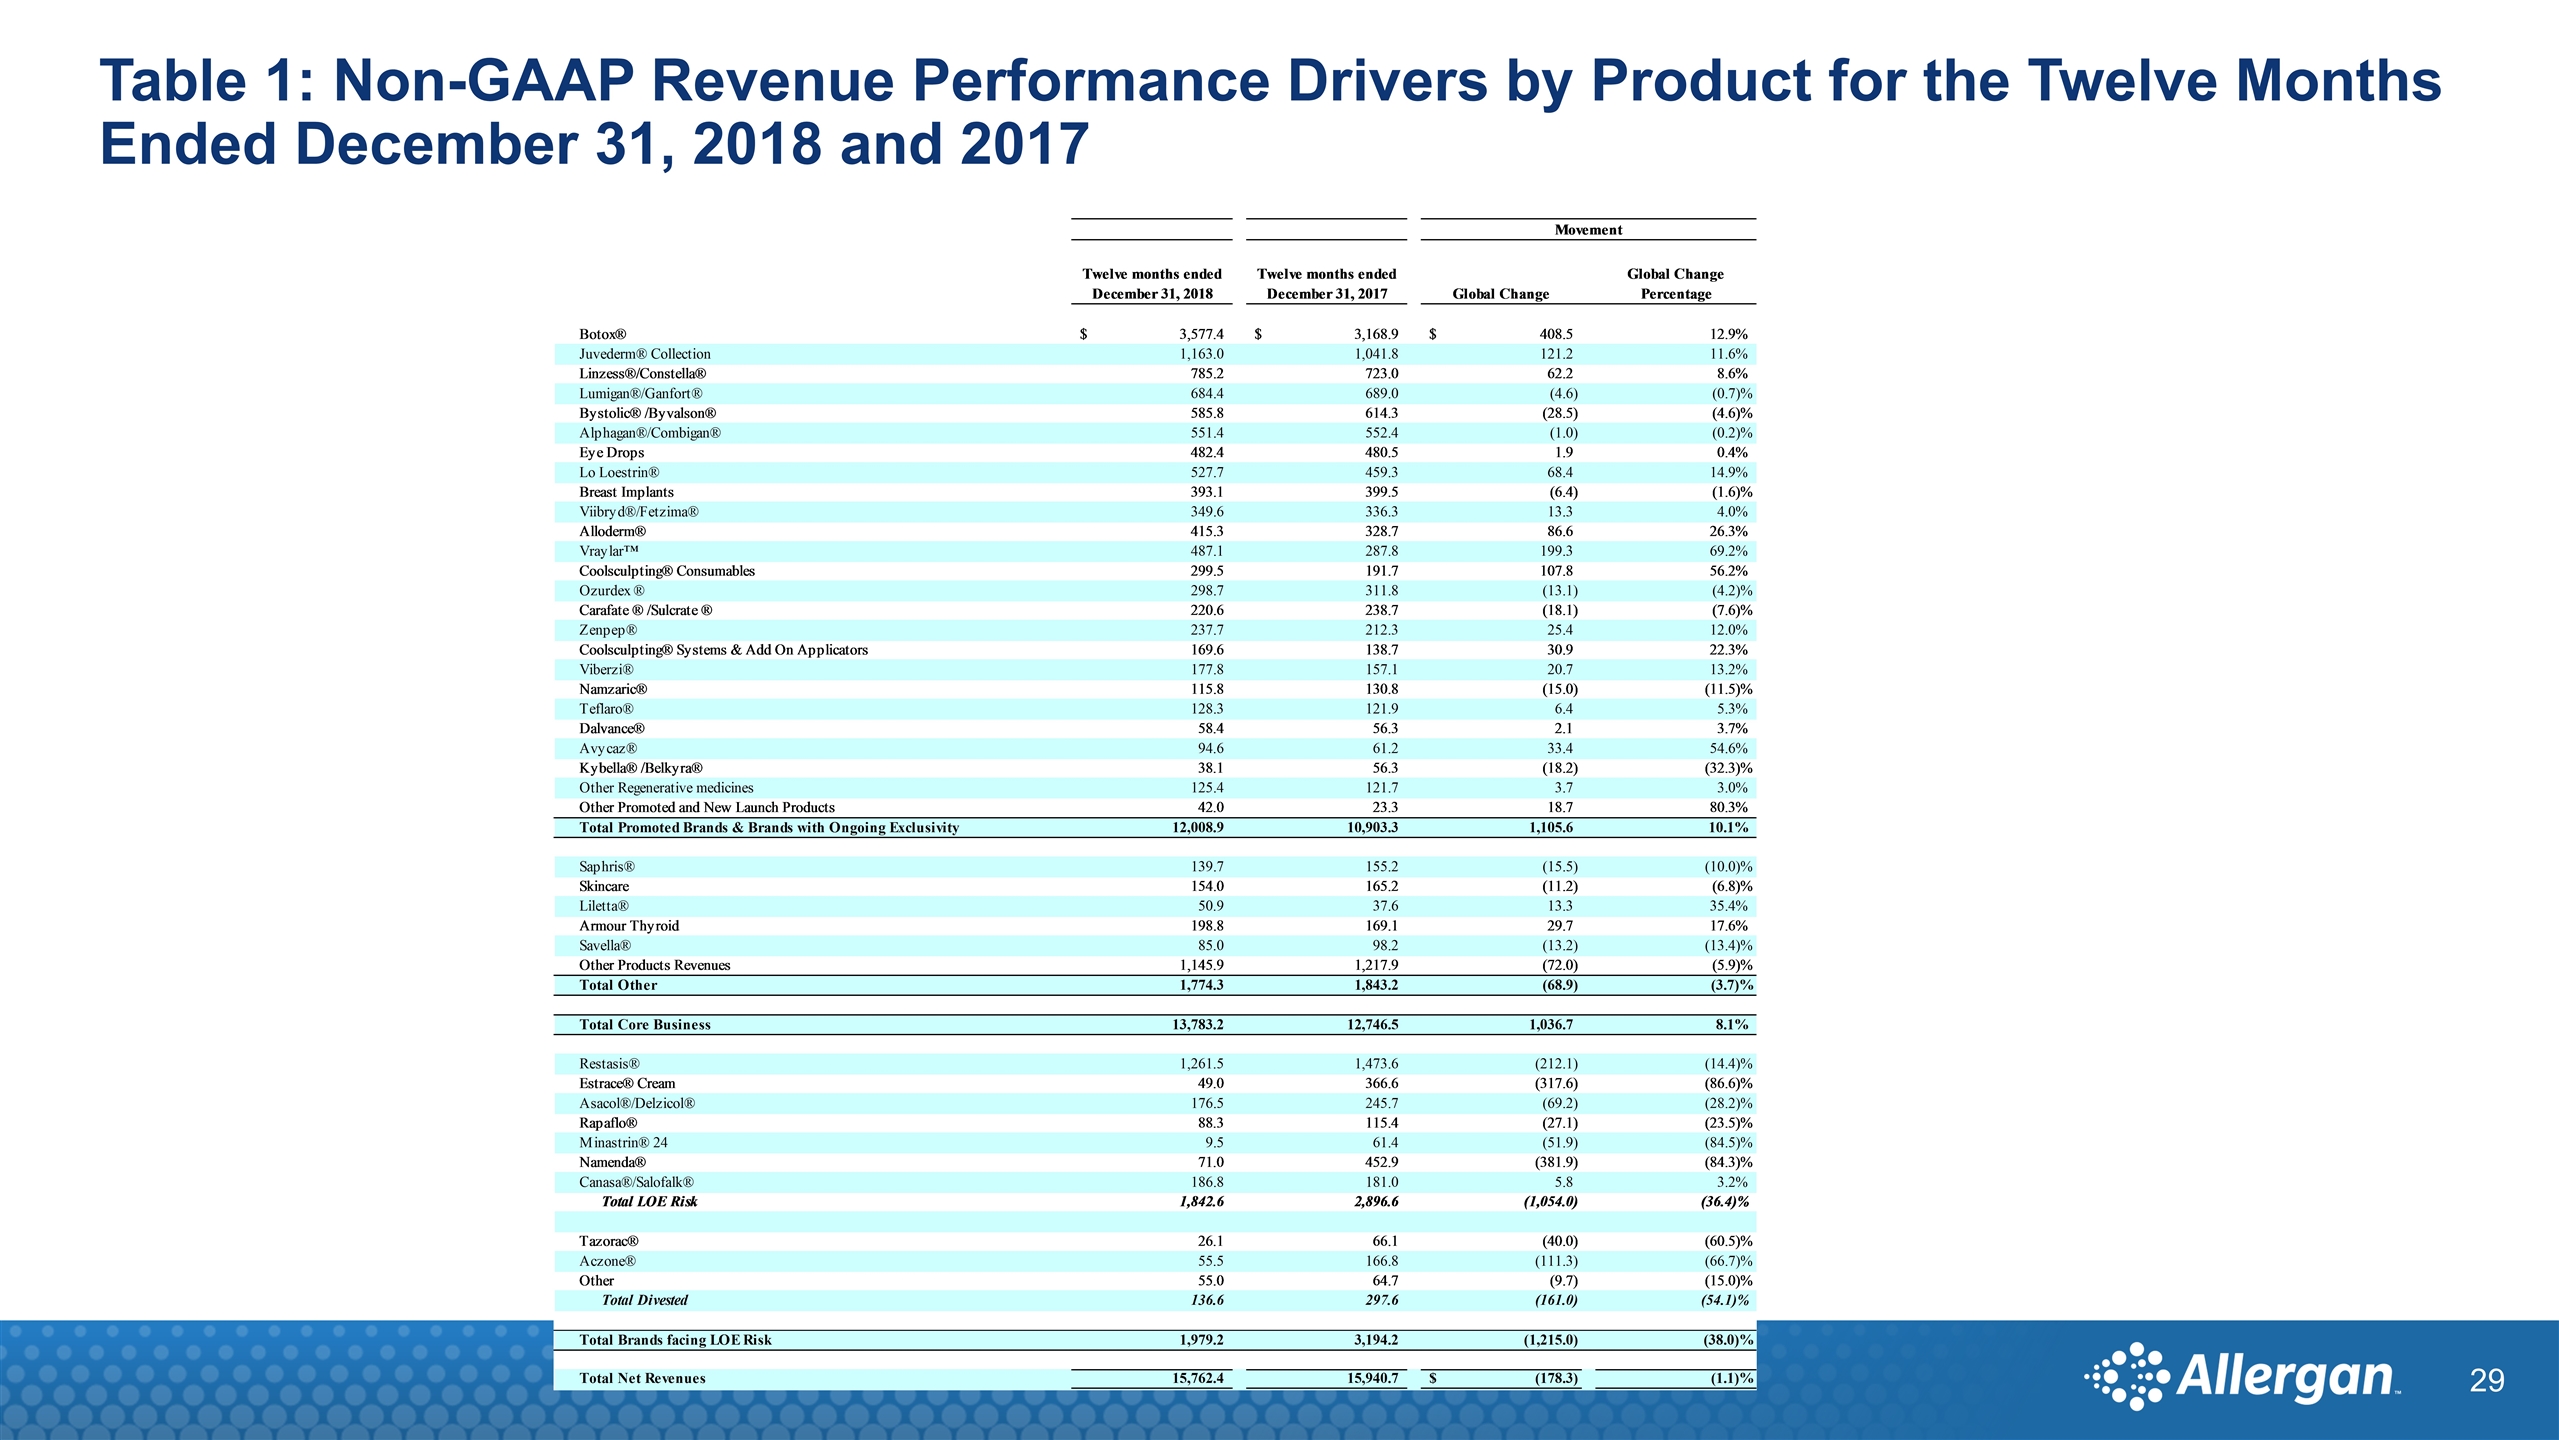Click the 'Total Net Revenues' row label
The width and height of the screenshot is (2559, 1440).
[642, 1378]
